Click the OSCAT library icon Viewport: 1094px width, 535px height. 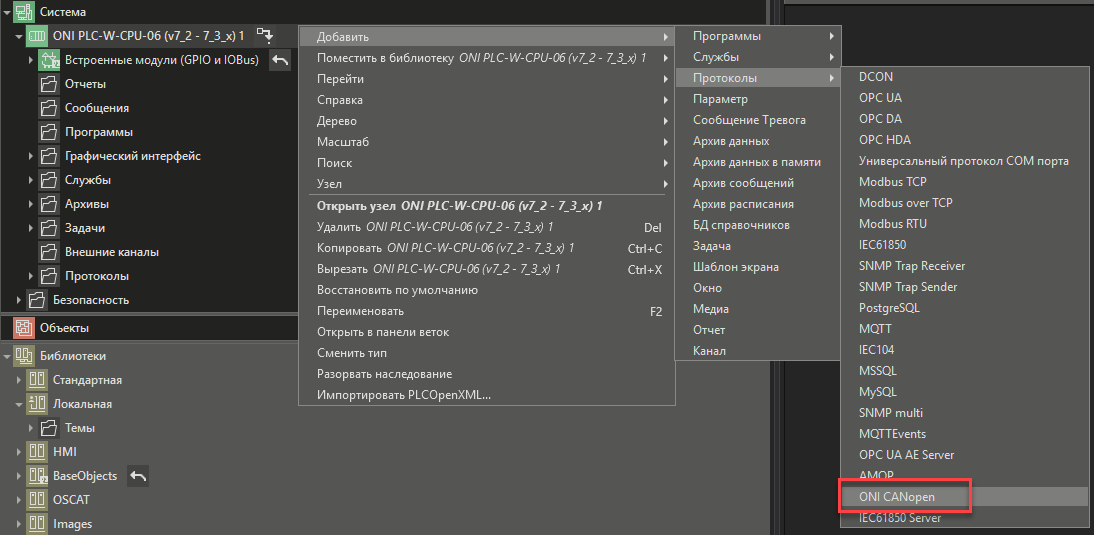click(x=36, y=500)
